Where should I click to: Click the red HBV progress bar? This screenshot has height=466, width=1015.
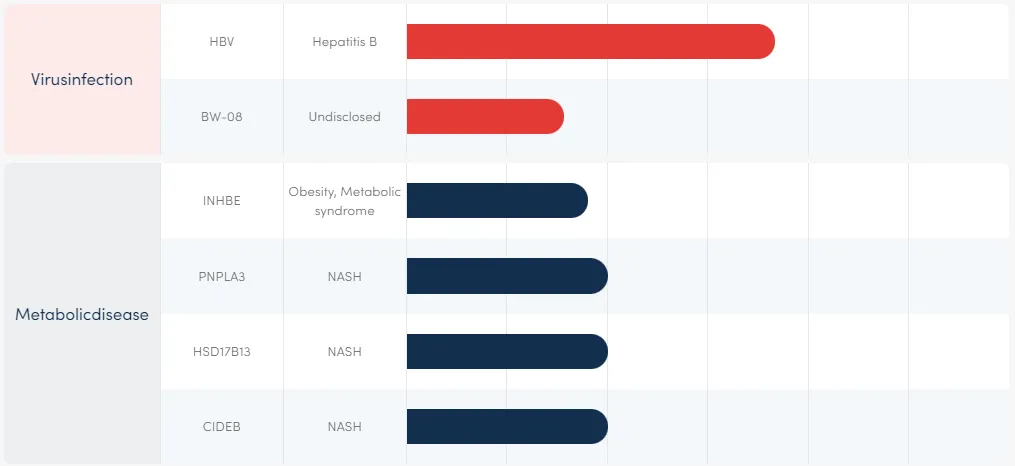(590, 42)
